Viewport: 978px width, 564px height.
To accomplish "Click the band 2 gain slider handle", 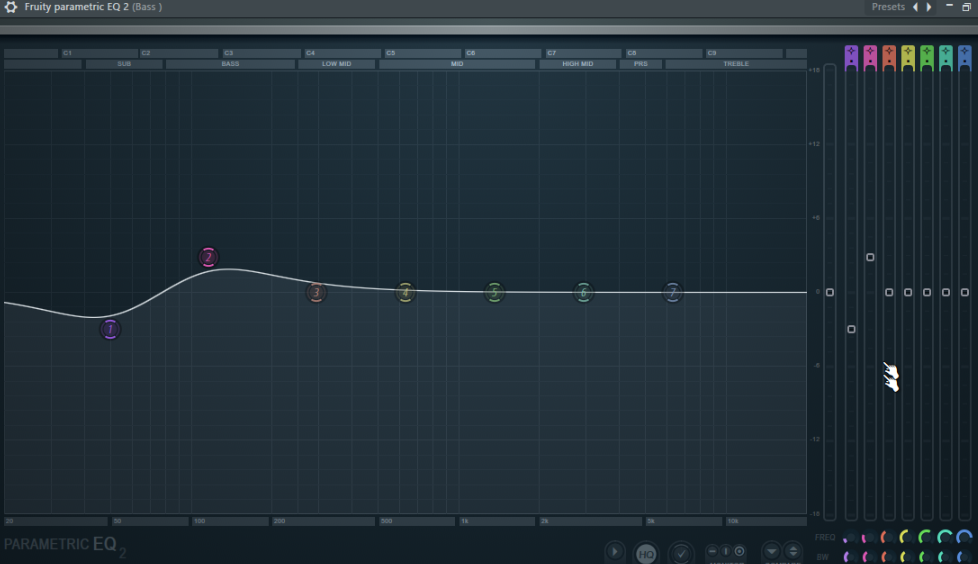I will 870,257.
